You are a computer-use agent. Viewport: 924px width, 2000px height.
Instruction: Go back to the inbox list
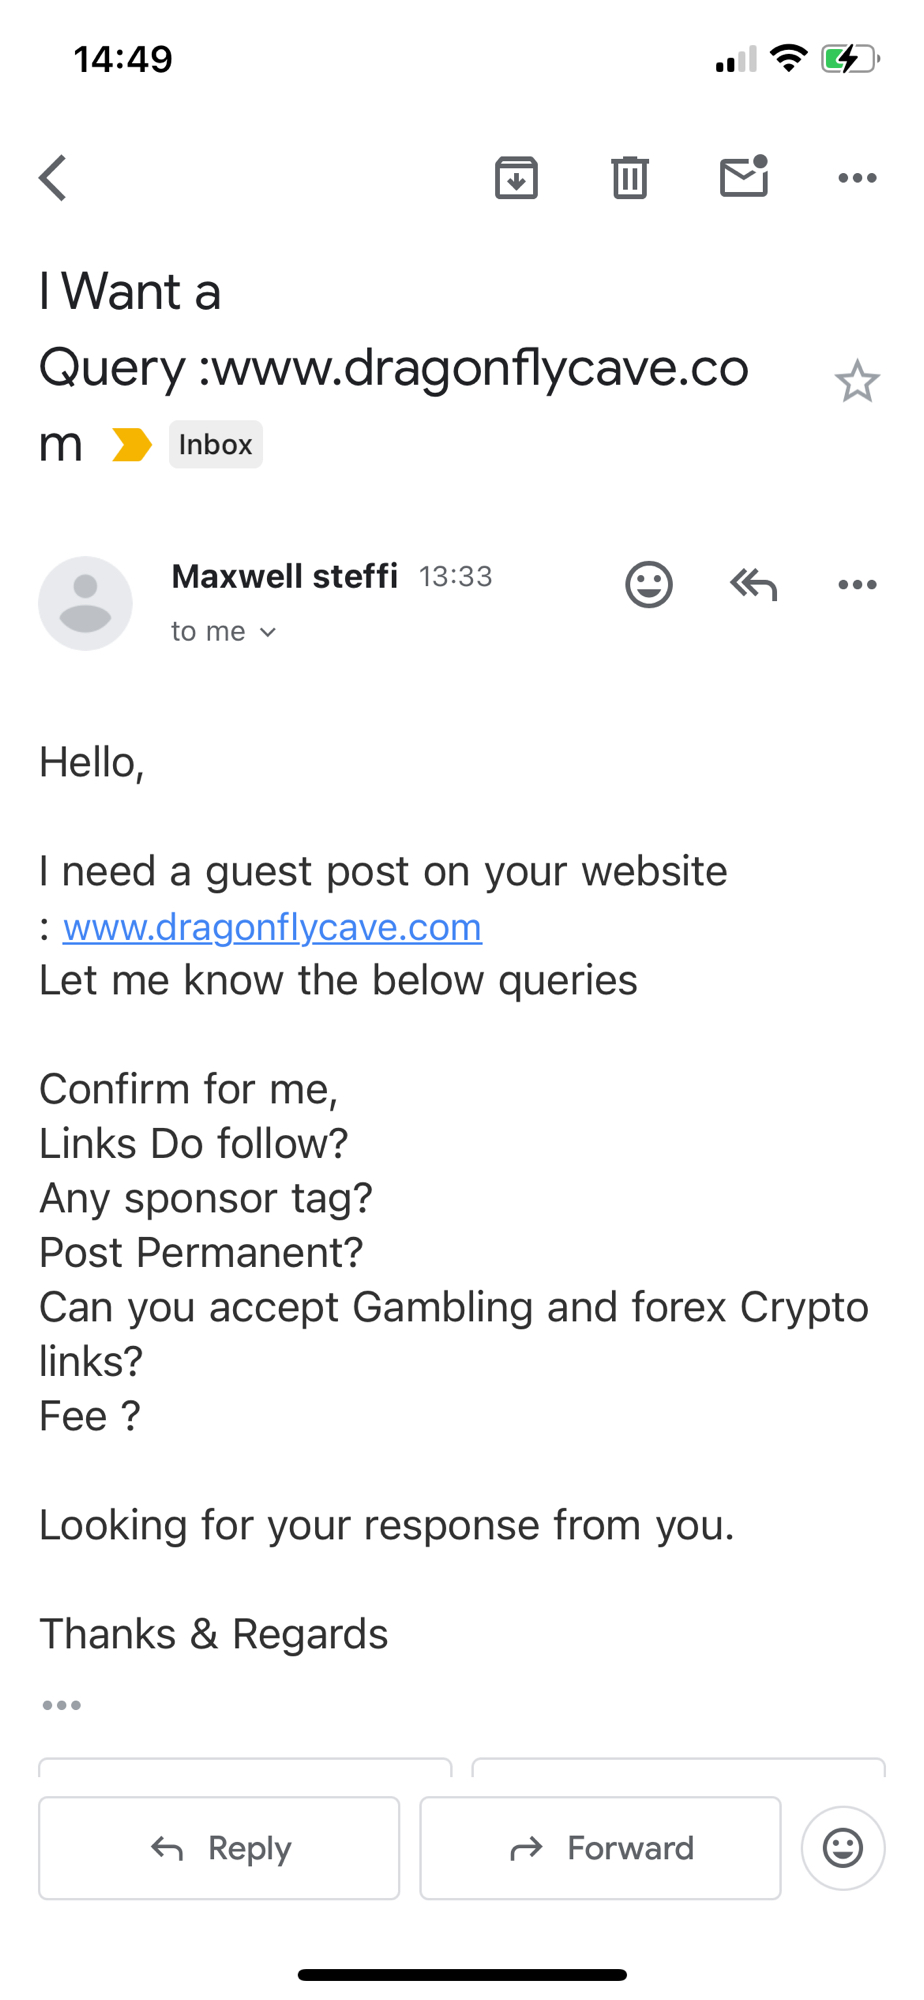coord(54,178)
